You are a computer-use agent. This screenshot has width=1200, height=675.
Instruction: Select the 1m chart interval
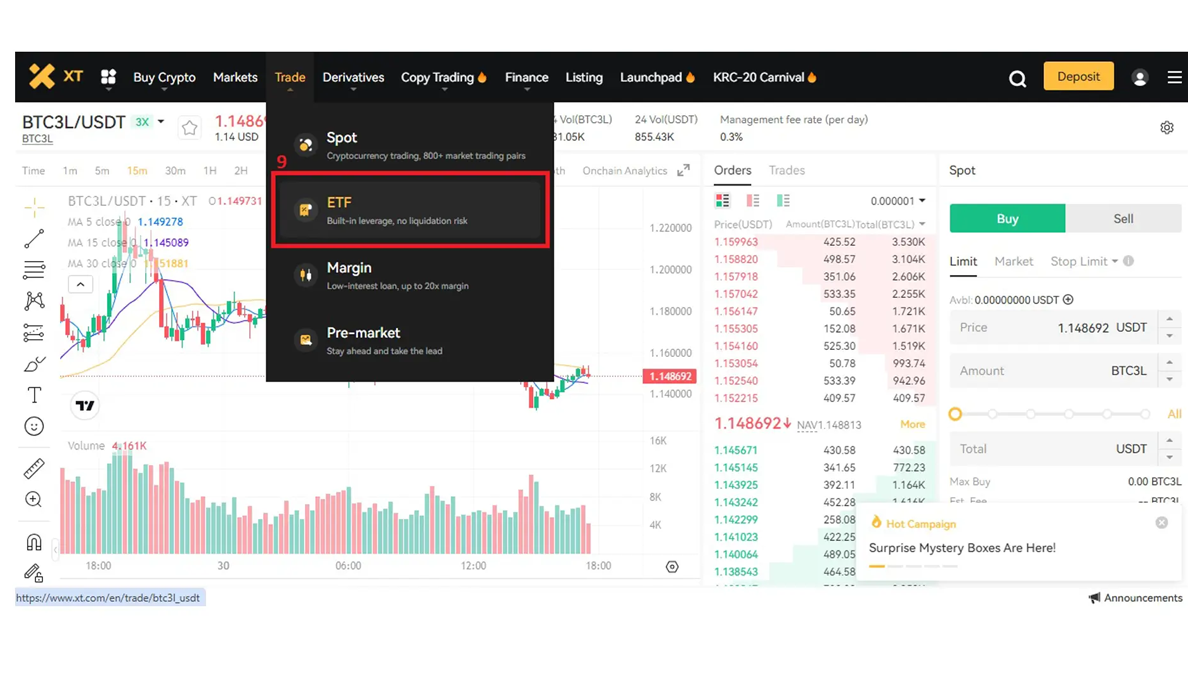[70, 171]
